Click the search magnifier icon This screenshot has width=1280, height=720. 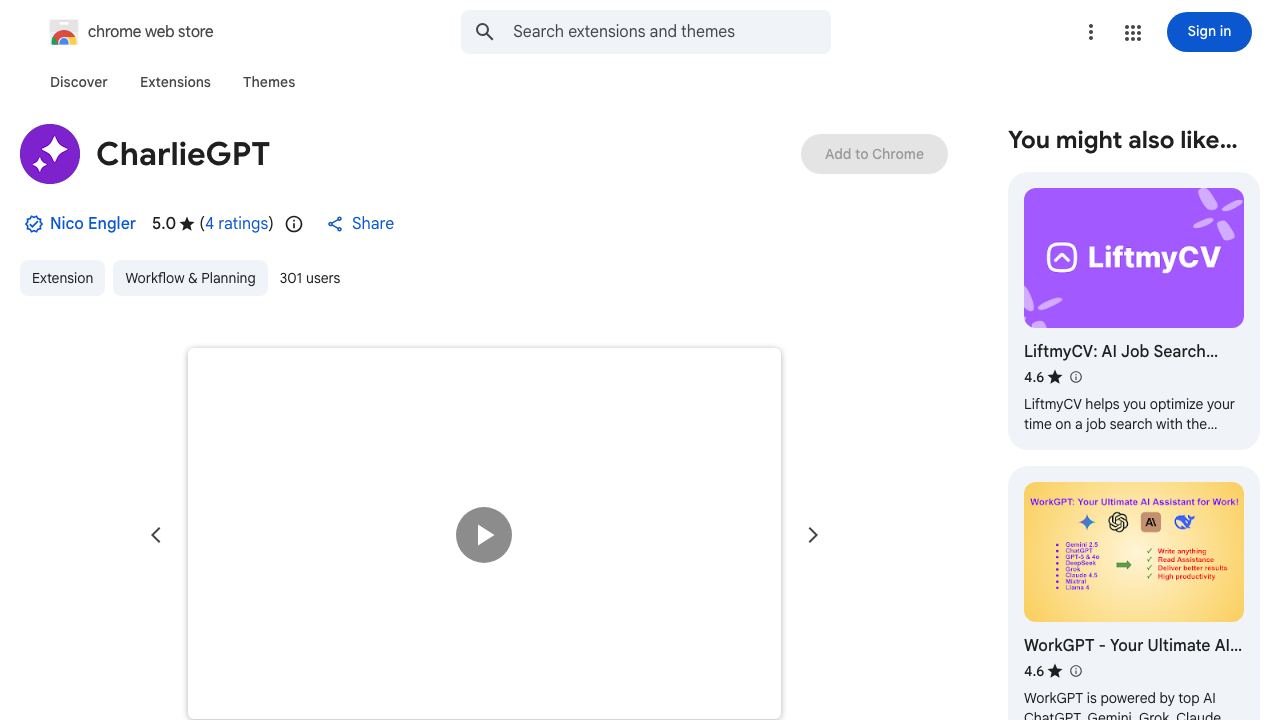click(x=485, y=32)
